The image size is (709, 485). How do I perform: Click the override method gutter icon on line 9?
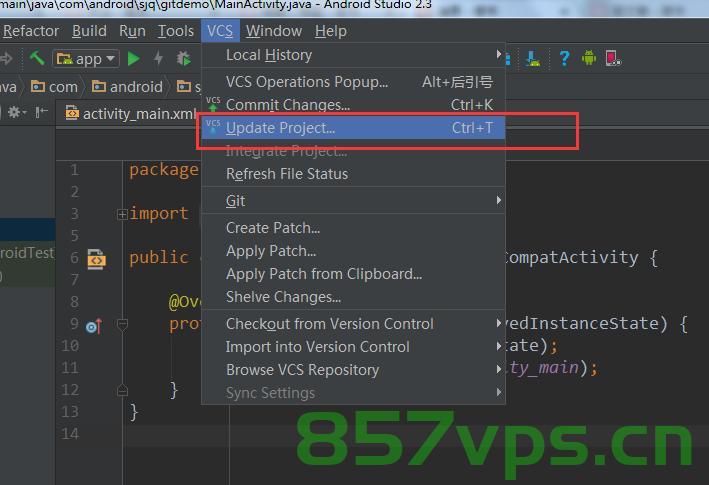(94, 325)
